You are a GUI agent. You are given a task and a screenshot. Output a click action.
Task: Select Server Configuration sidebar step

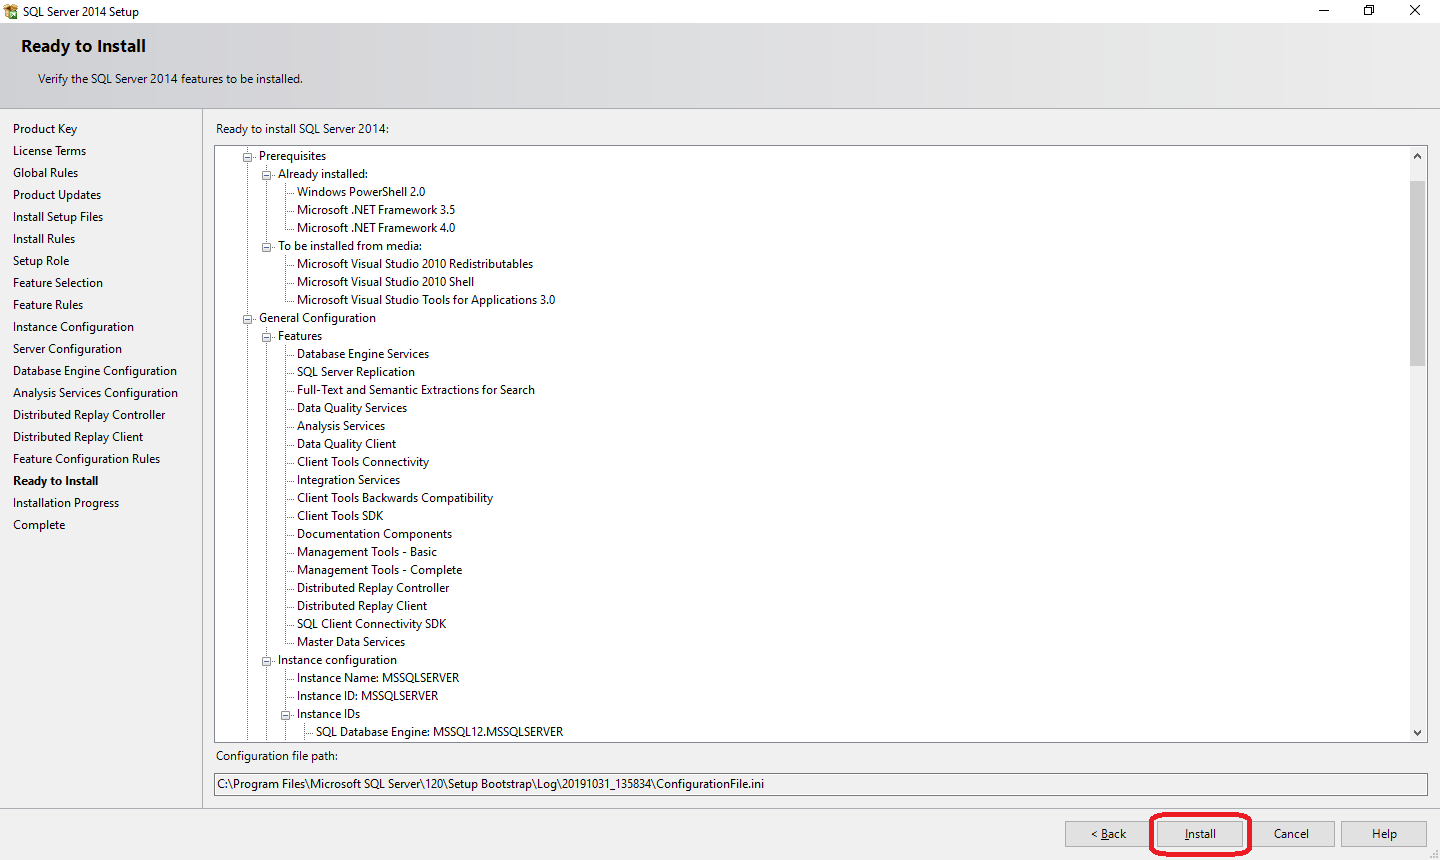point(67,349)
